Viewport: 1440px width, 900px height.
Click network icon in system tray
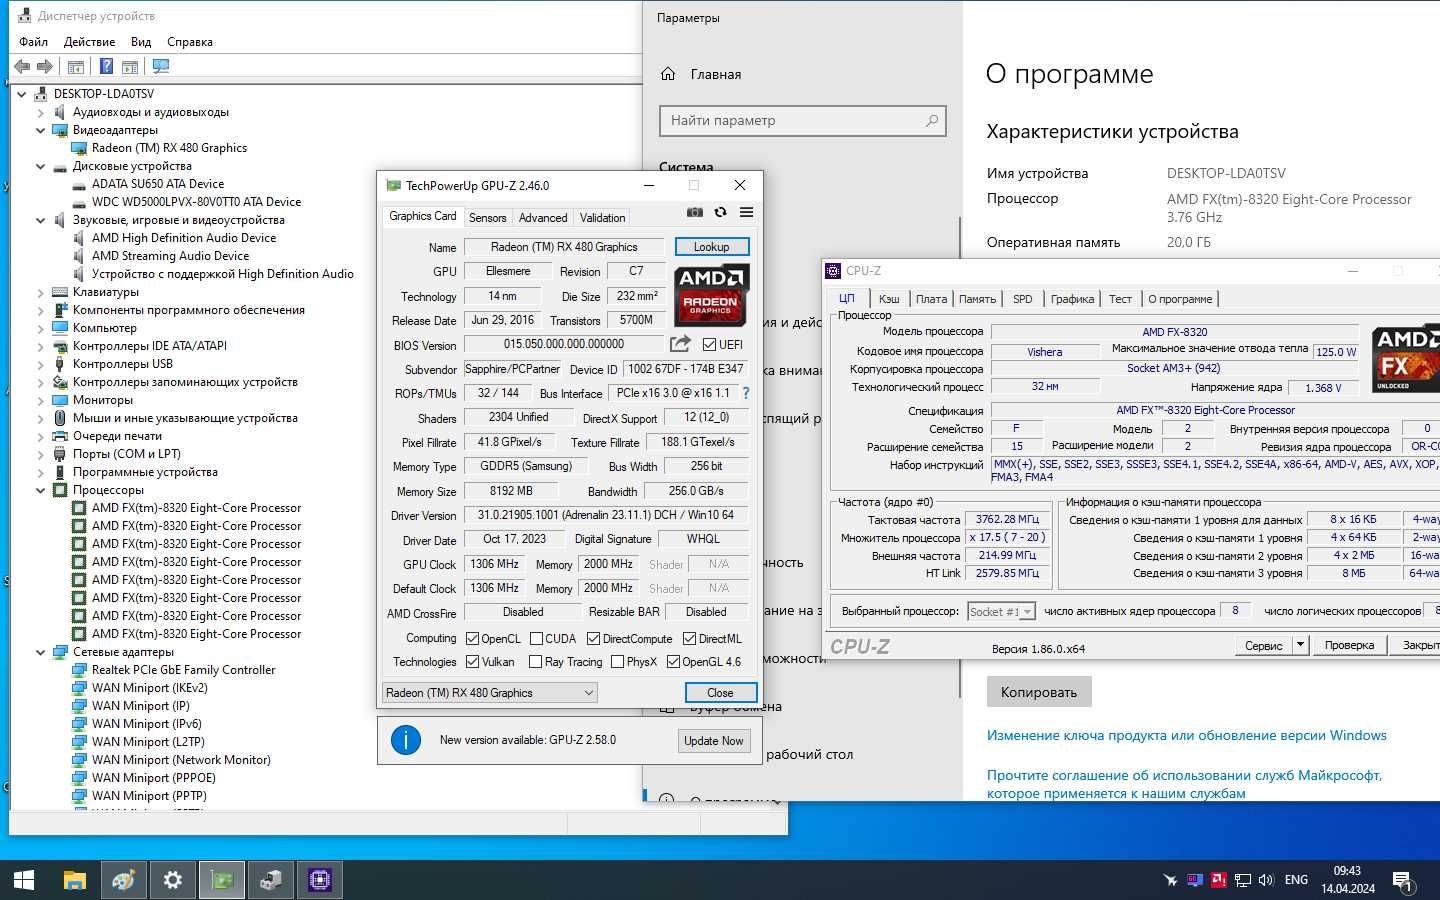coord(1242,880)
